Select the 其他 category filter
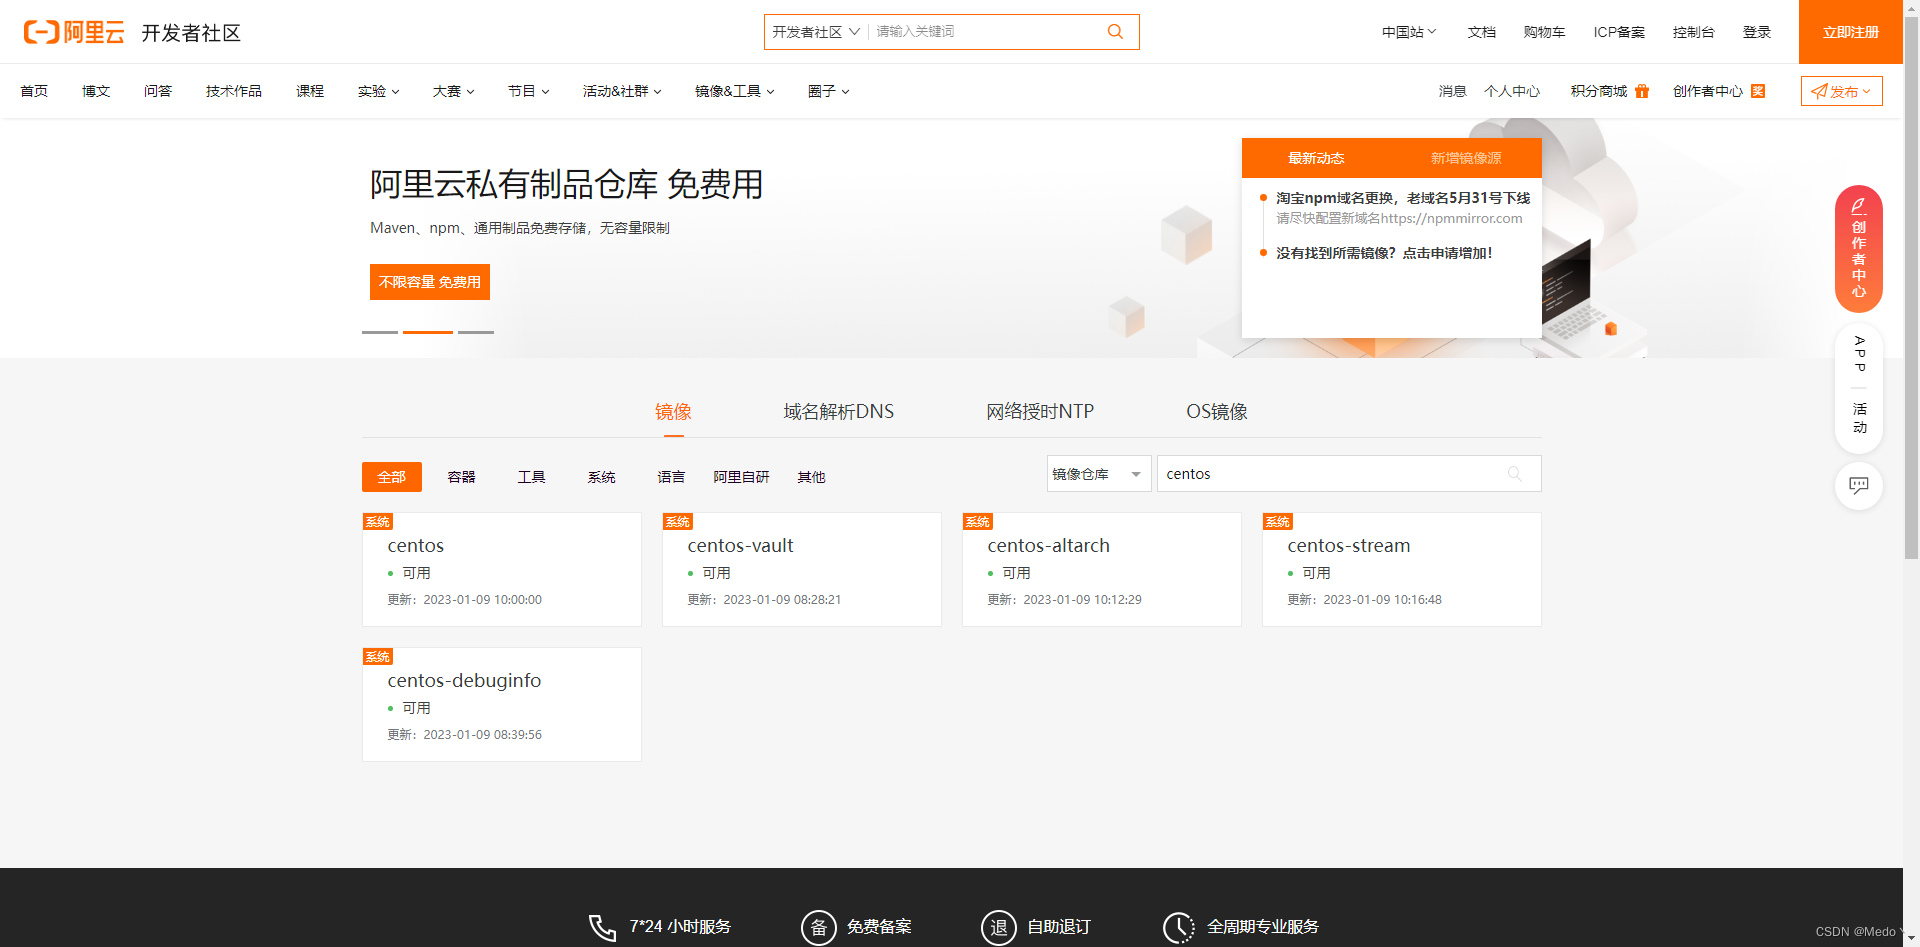Image resolution: width=1920 pixels, height=947 pixels. pyautogui.click(x=811, y=477)
